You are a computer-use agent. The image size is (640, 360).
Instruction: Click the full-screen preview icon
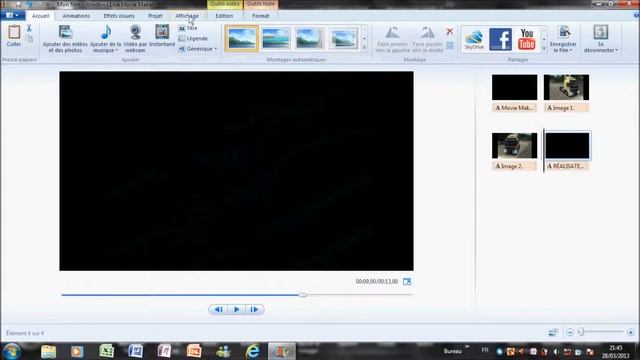coord(407,282)
